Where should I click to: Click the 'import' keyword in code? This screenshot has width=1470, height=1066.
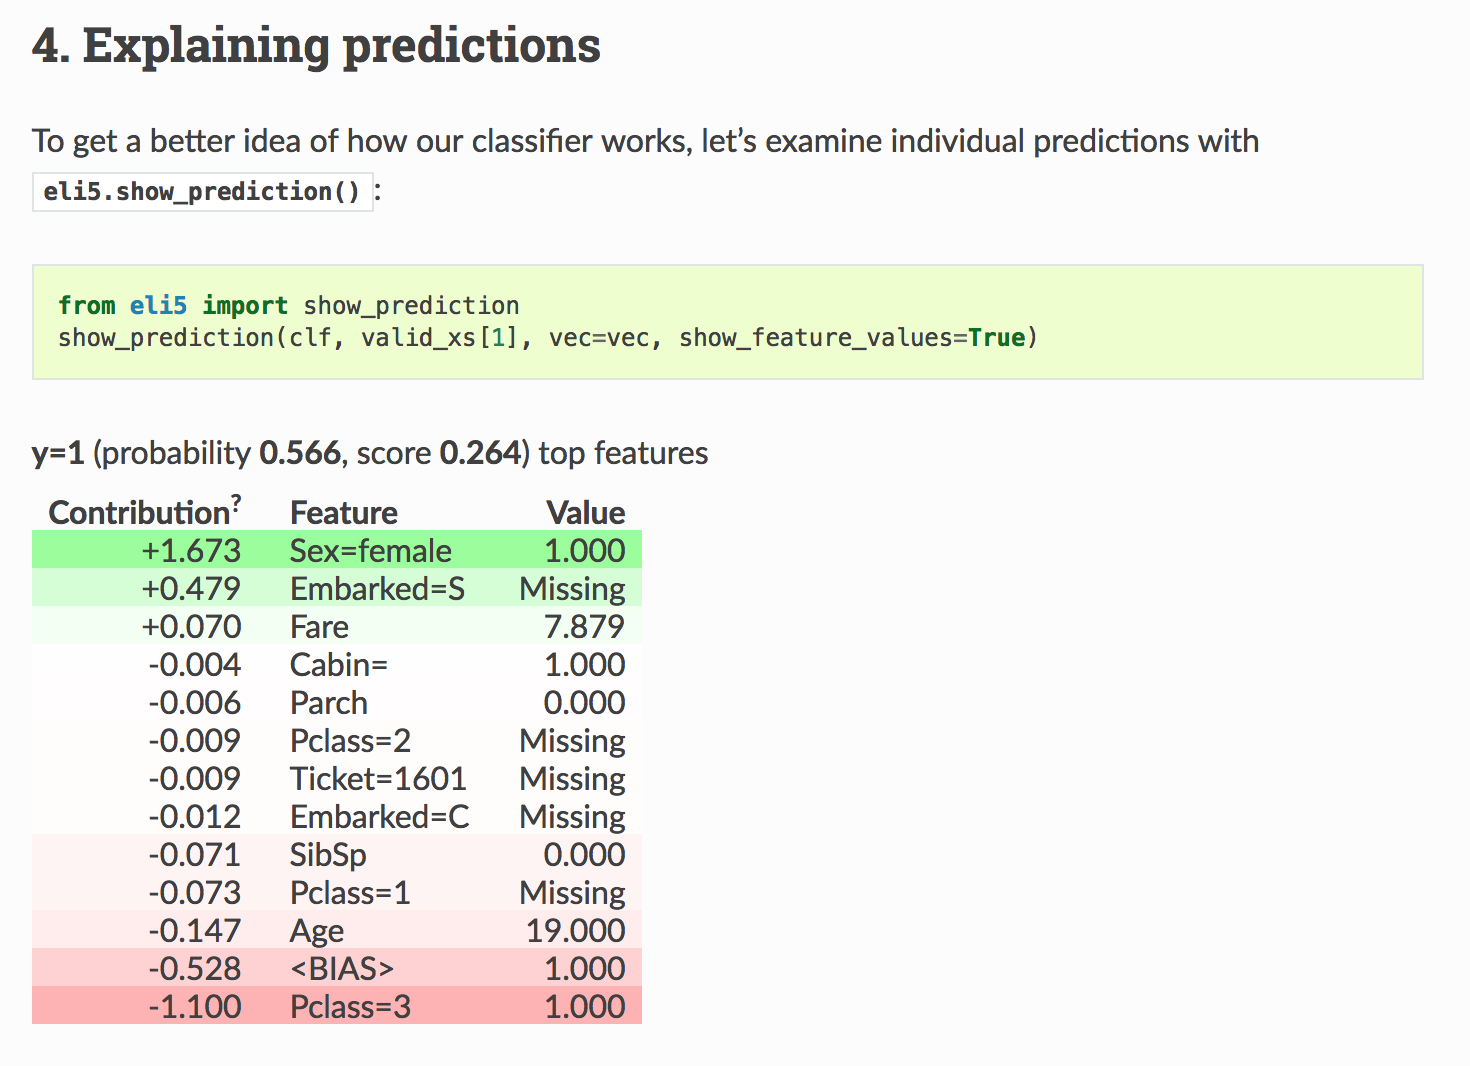coord(245,306)
